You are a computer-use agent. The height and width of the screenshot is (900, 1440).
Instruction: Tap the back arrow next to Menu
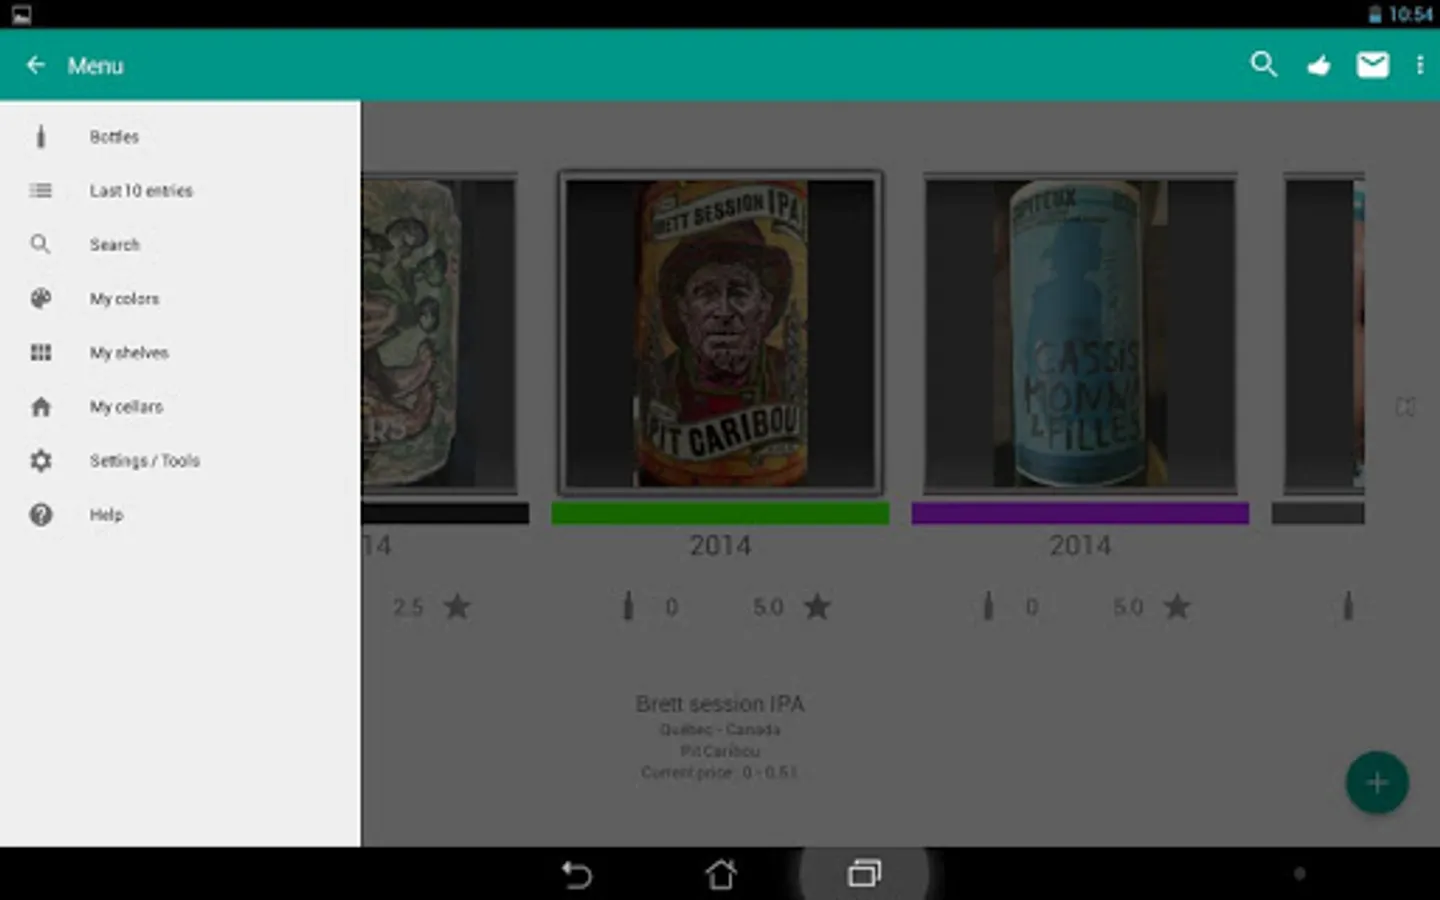pos(36,65)
